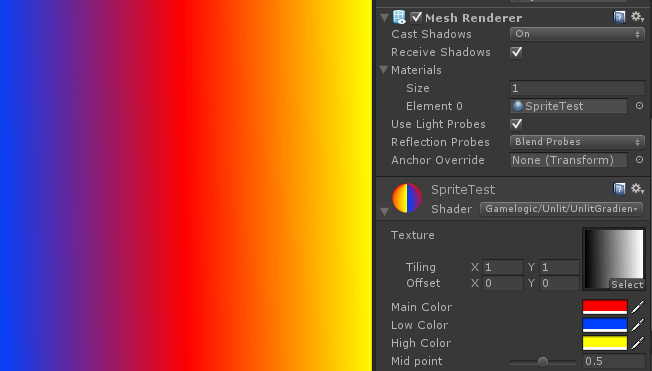Click the Mesh Renderer title text
This screenshot has height=371, width=652.
point(474,18)
